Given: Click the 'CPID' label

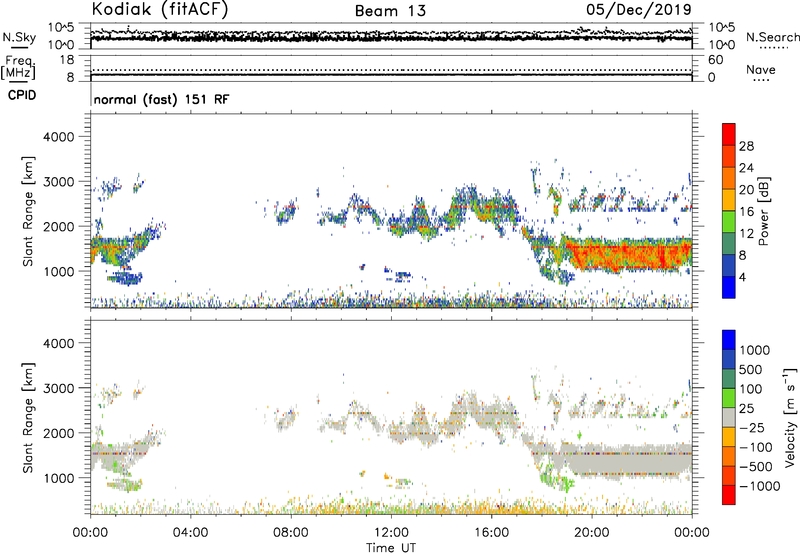Looking at the screenshot, I should (22, 95).
